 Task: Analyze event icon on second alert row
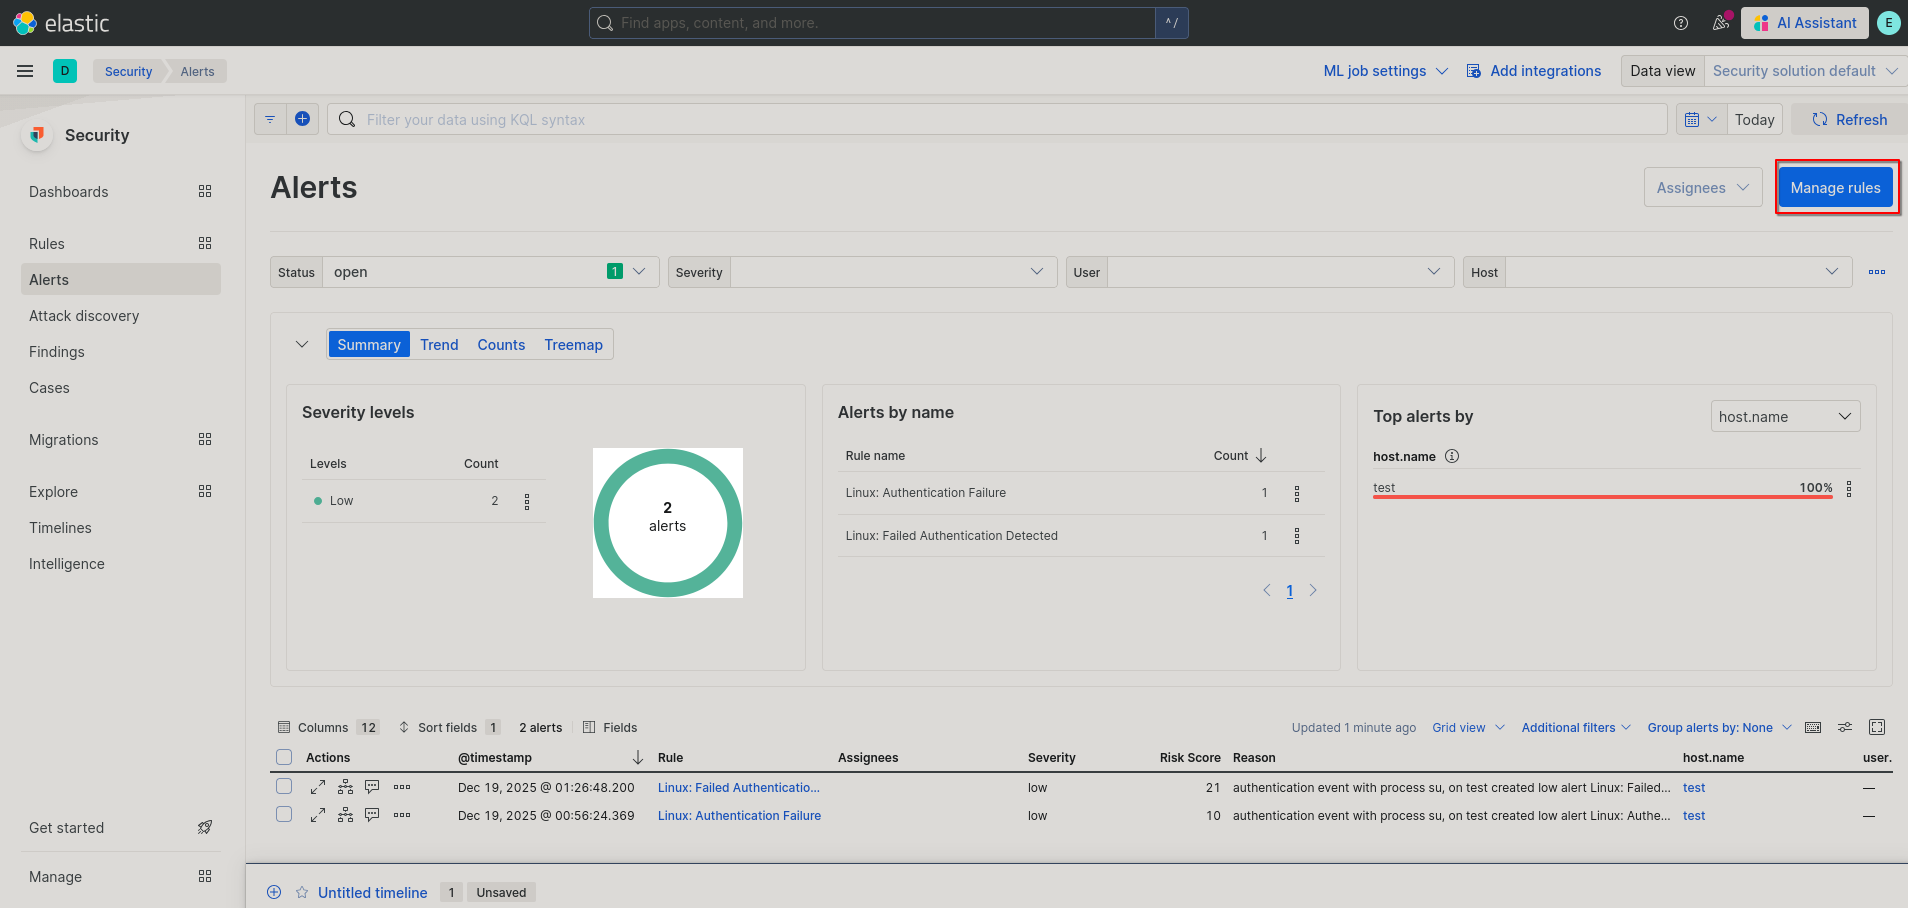click(x=345, y=815)
